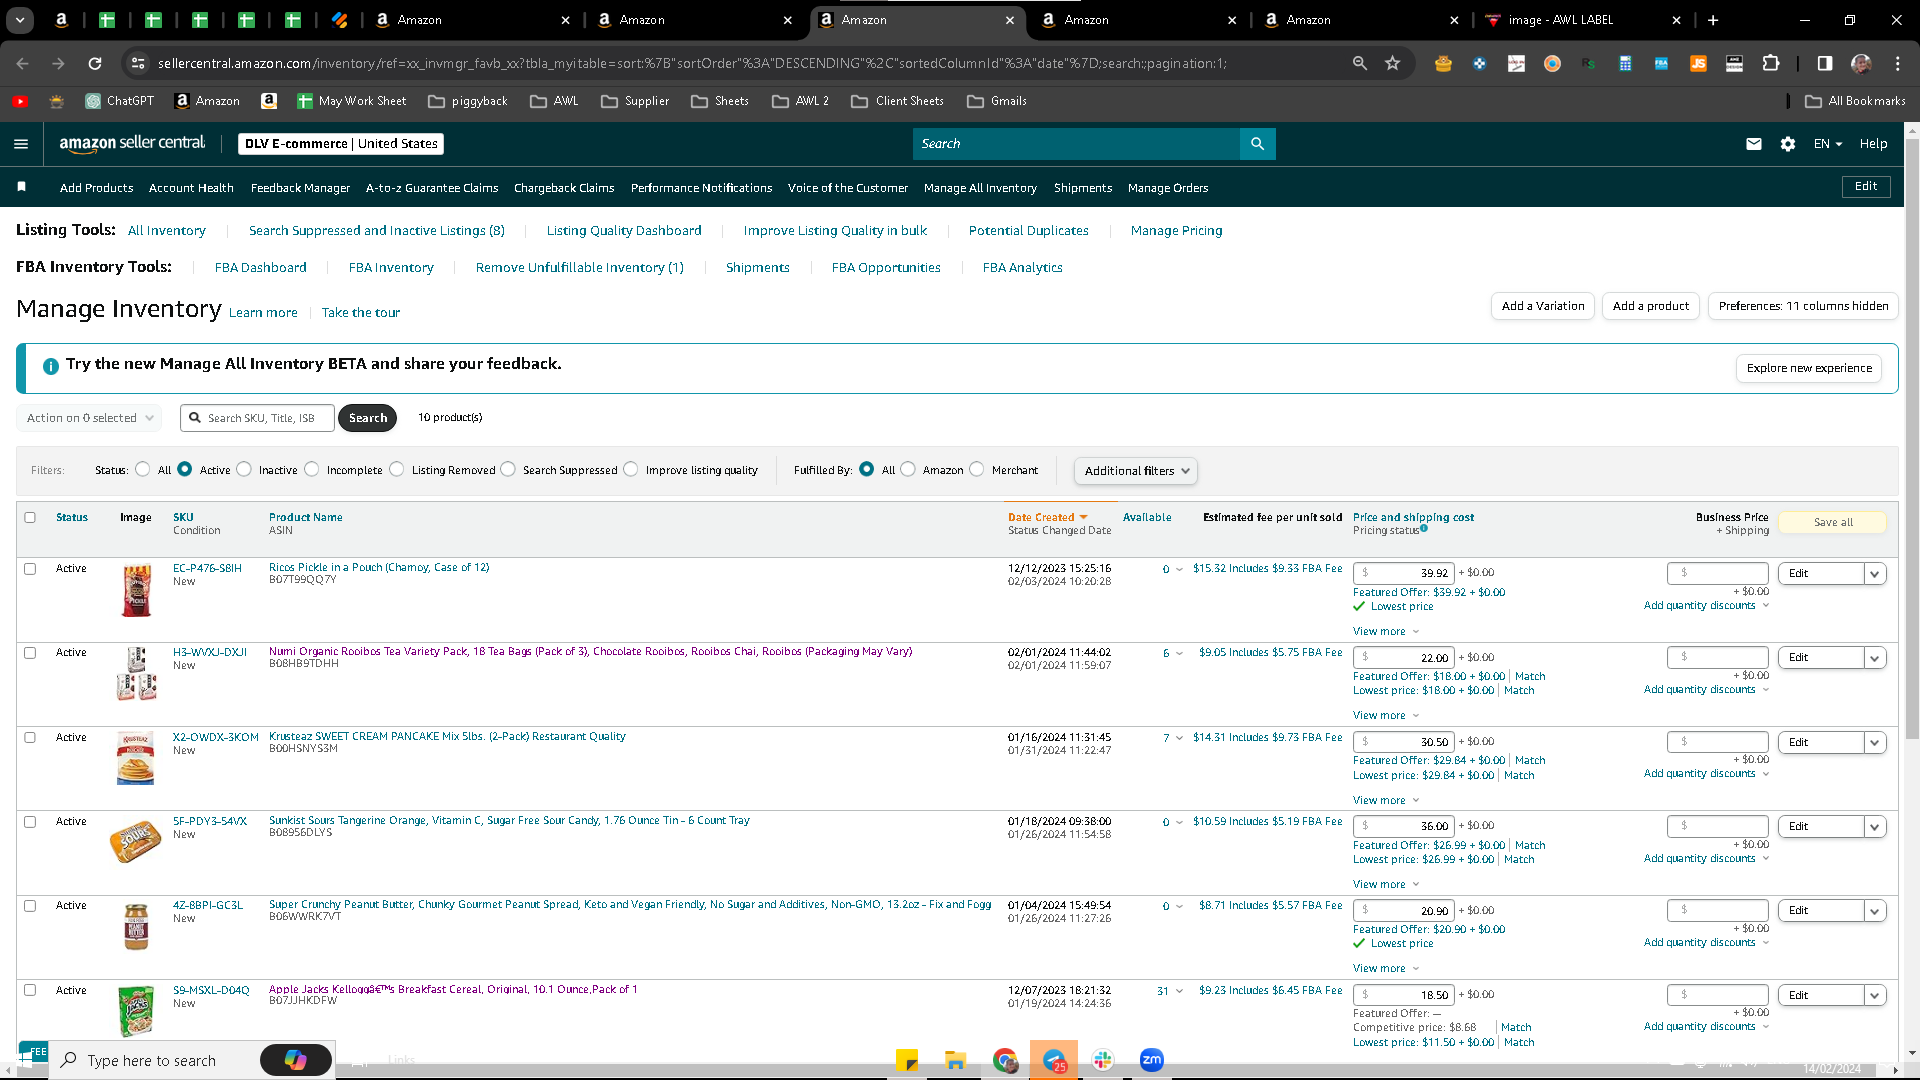Select Fulfilled By Merchant radio button

point(977,469)
